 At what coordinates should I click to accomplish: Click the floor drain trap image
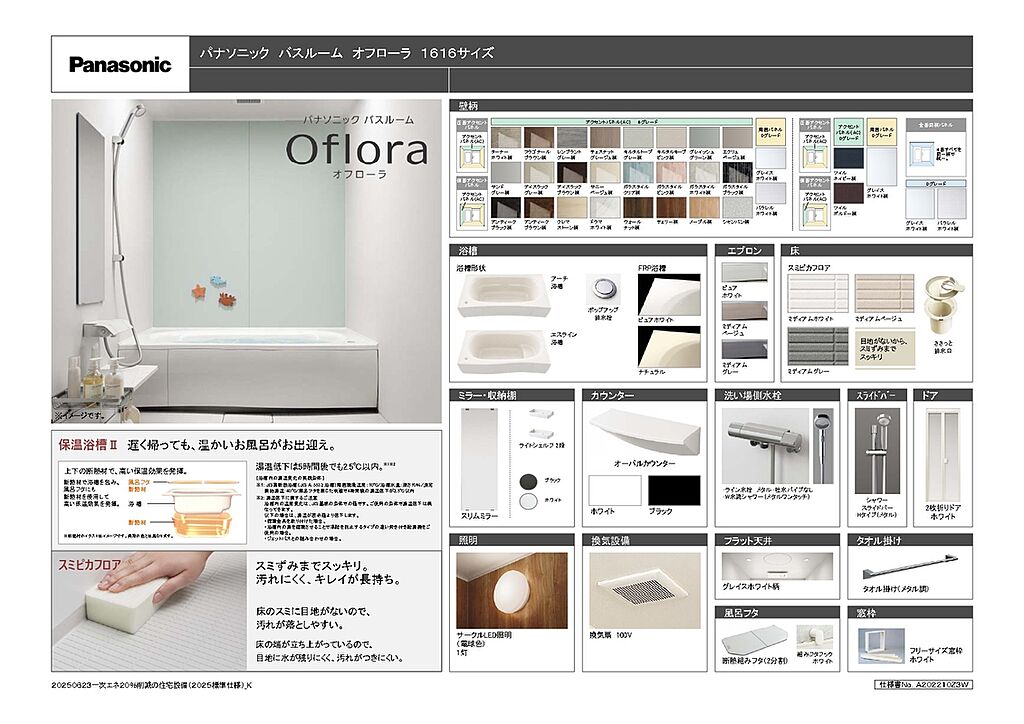coord(944,304)
